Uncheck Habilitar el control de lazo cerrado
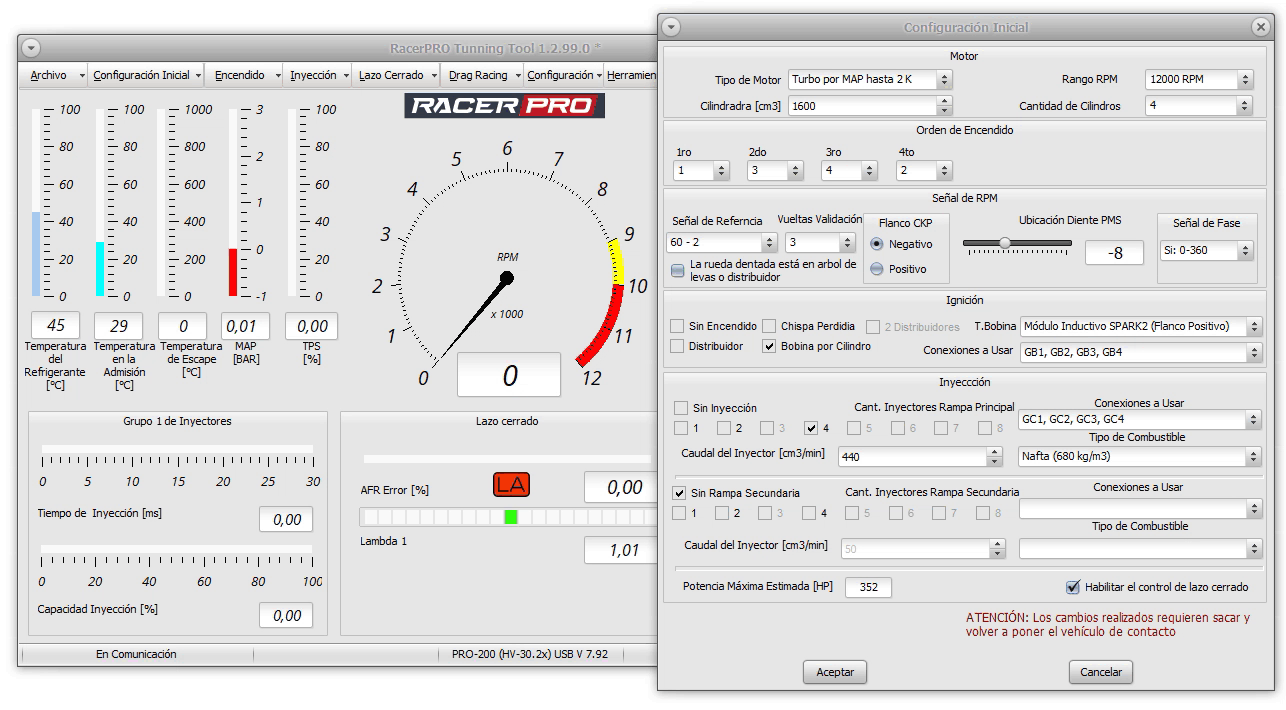 [x=1073, y=587]
